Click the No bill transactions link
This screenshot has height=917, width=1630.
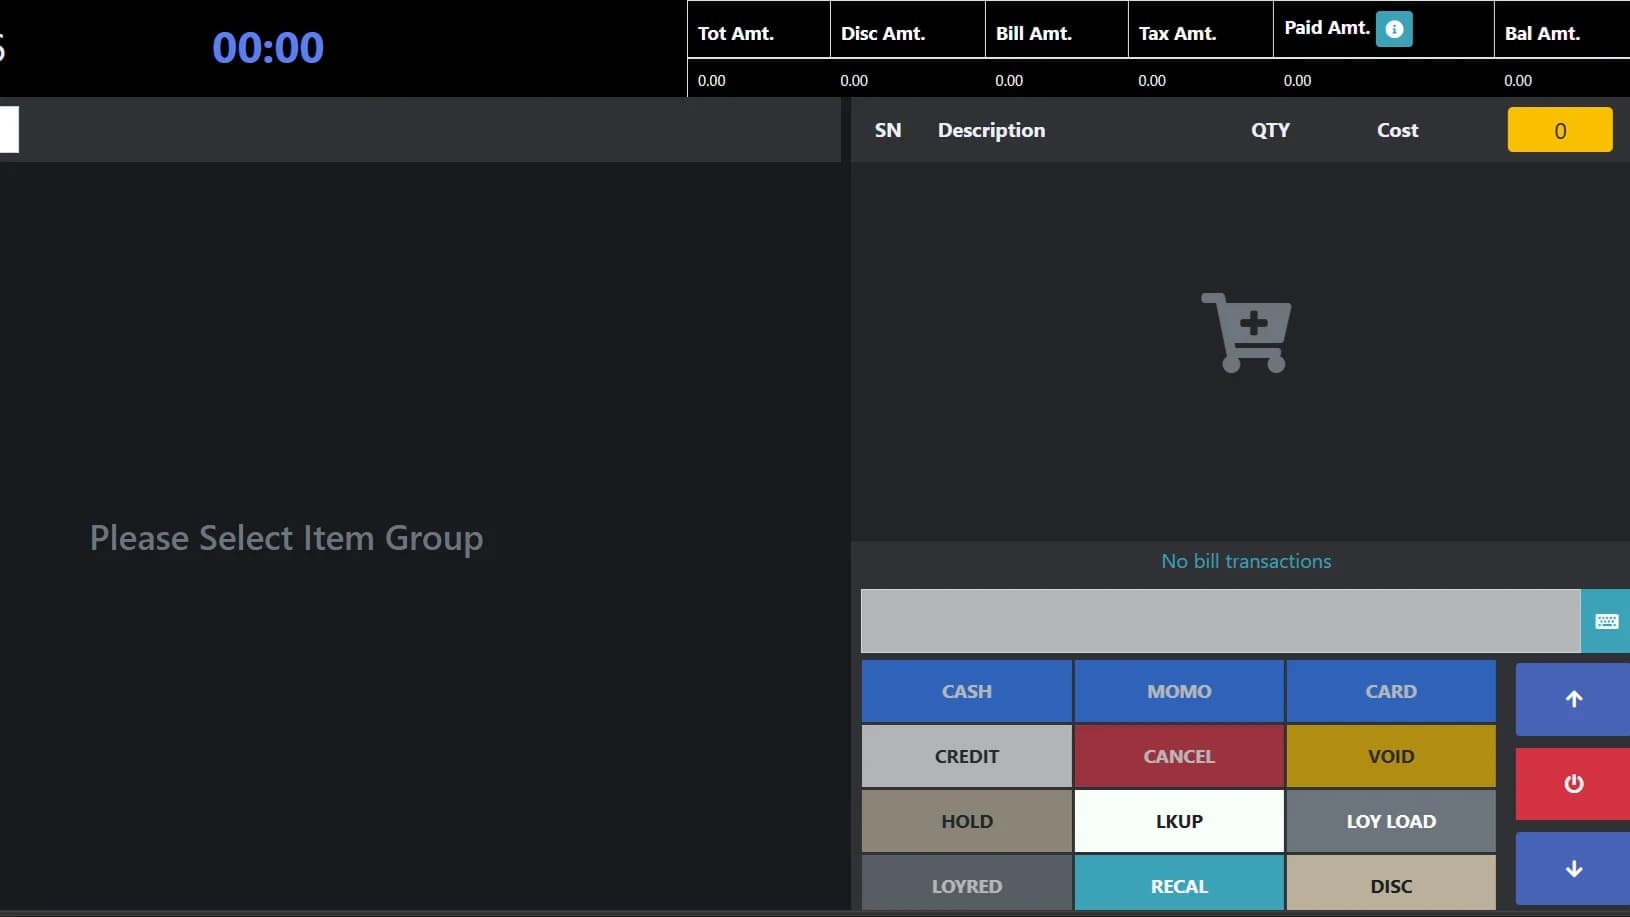click(1245, 561)
